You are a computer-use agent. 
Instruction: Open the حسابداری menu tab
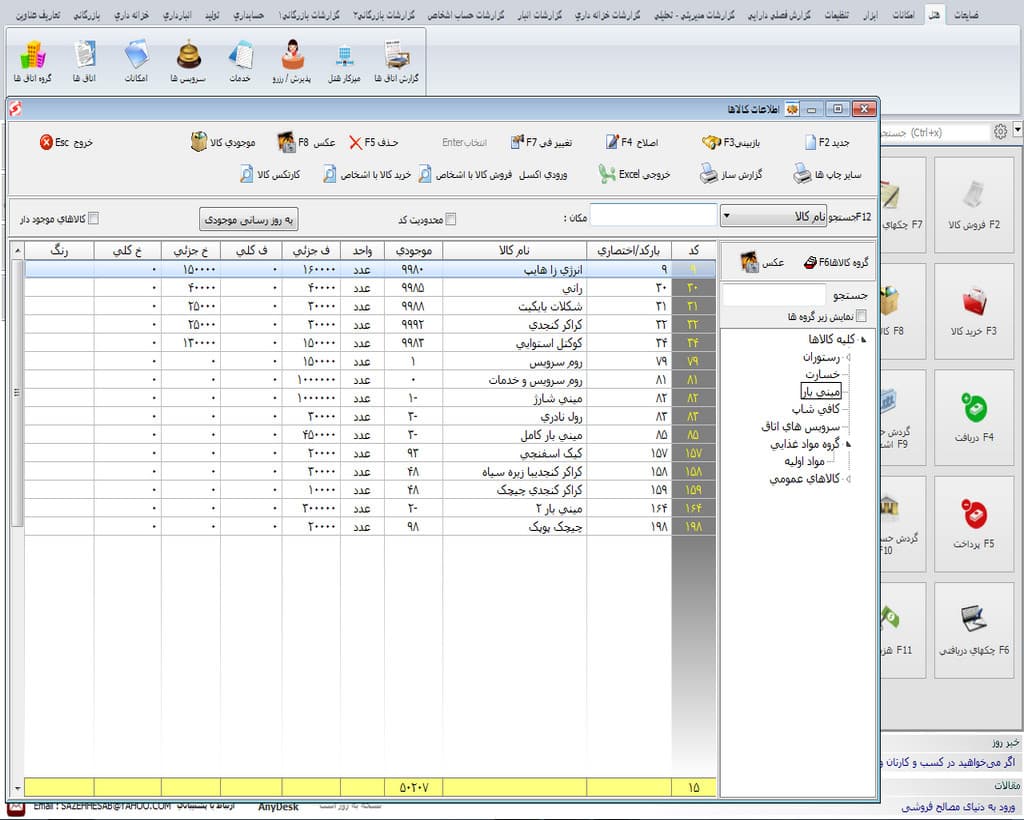[248, 14]
